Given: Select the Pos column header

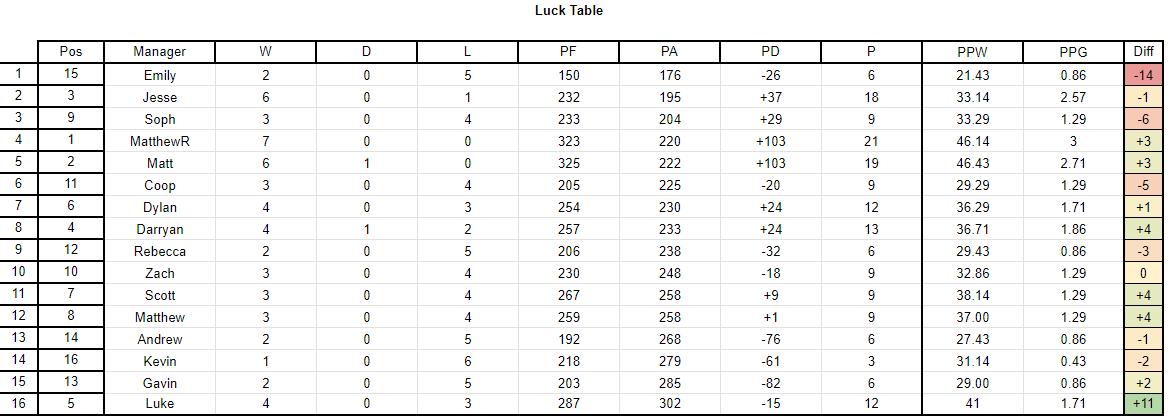Looking at the screenshot, I should [71, 52].
